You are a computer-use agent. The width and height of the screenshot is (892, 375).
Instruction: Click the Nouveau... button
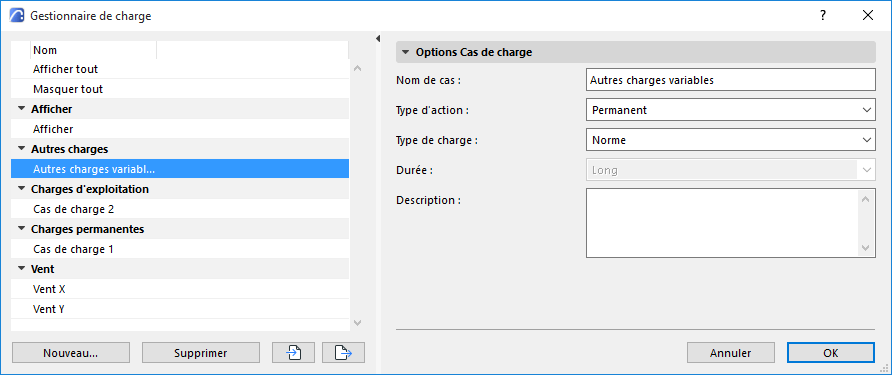71,353
